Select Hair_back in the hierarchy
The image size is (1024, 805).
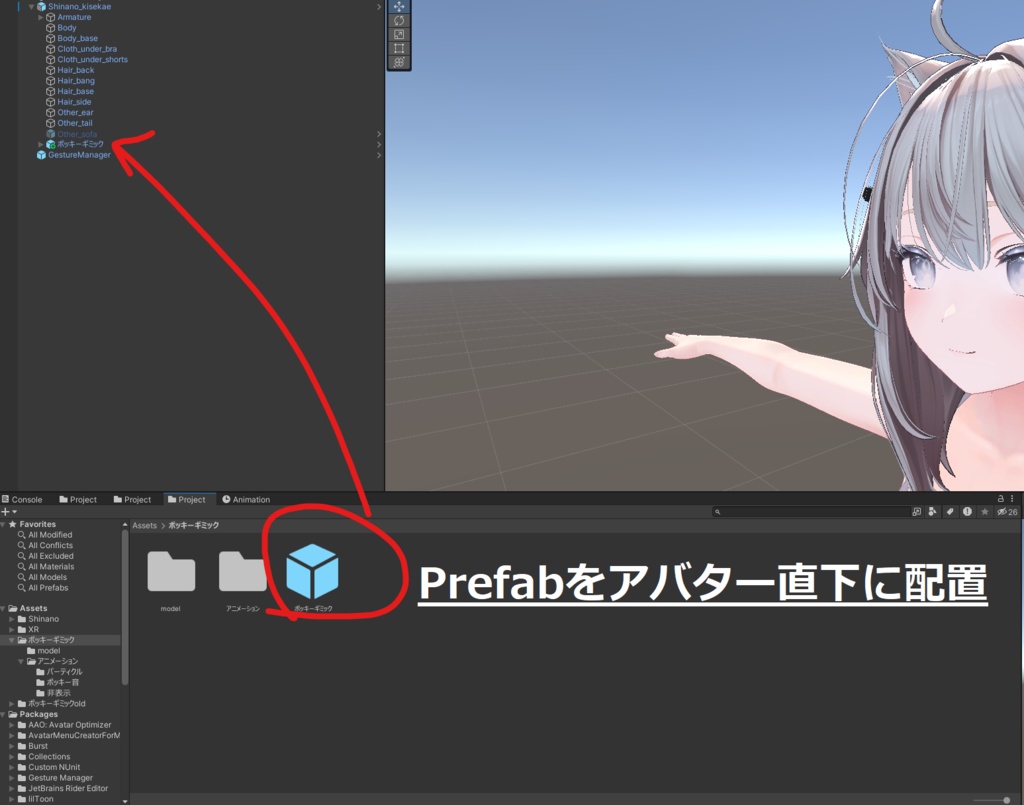point(76,71)
